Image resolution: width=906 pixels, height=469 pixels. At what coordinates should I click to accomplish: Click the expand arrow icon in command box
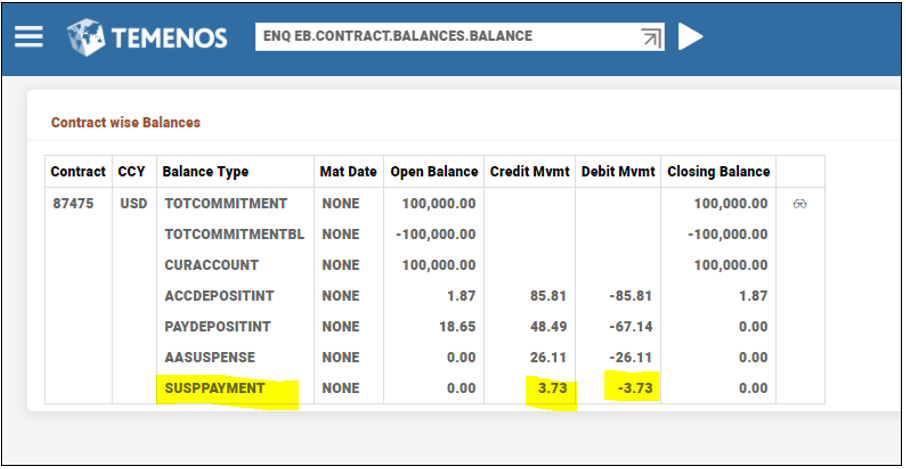point(651,37)
